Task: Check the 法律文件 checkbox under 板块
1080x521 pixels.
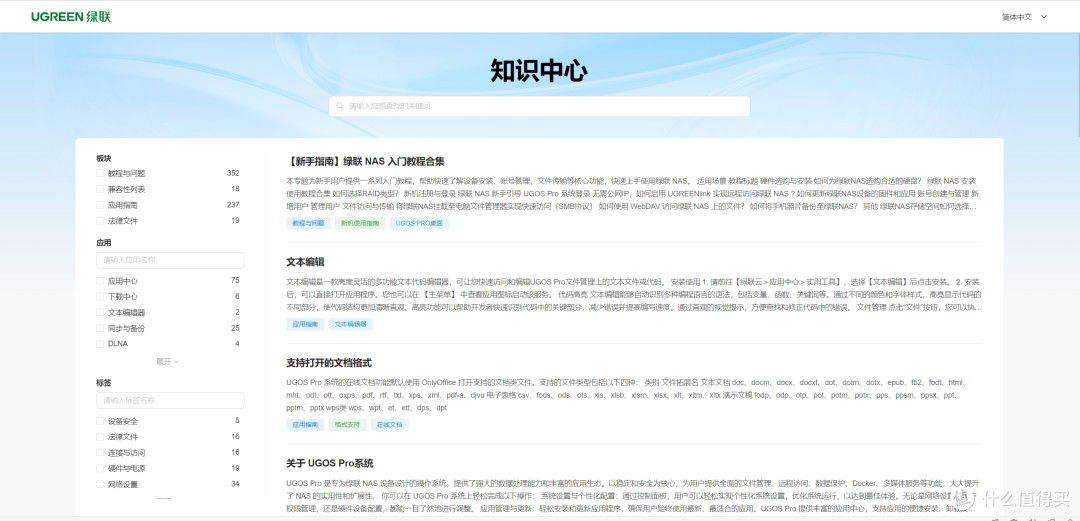Action: tap(100, 221)
